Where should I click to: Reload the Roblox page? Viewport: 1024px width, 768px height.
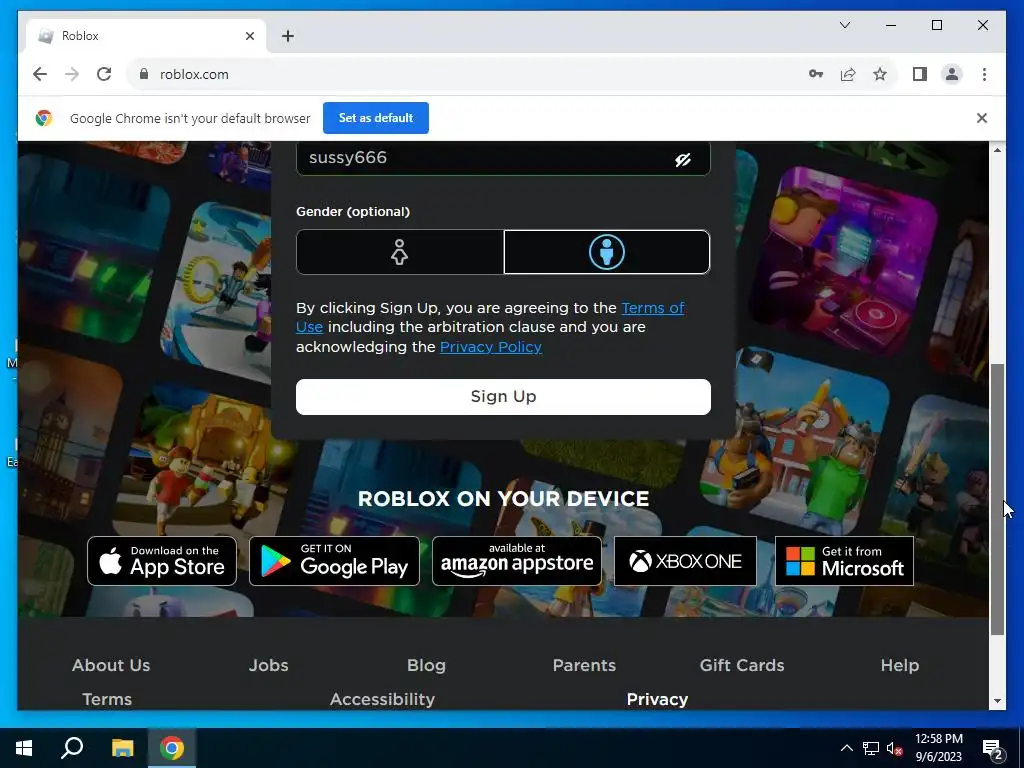click(104, 74)
